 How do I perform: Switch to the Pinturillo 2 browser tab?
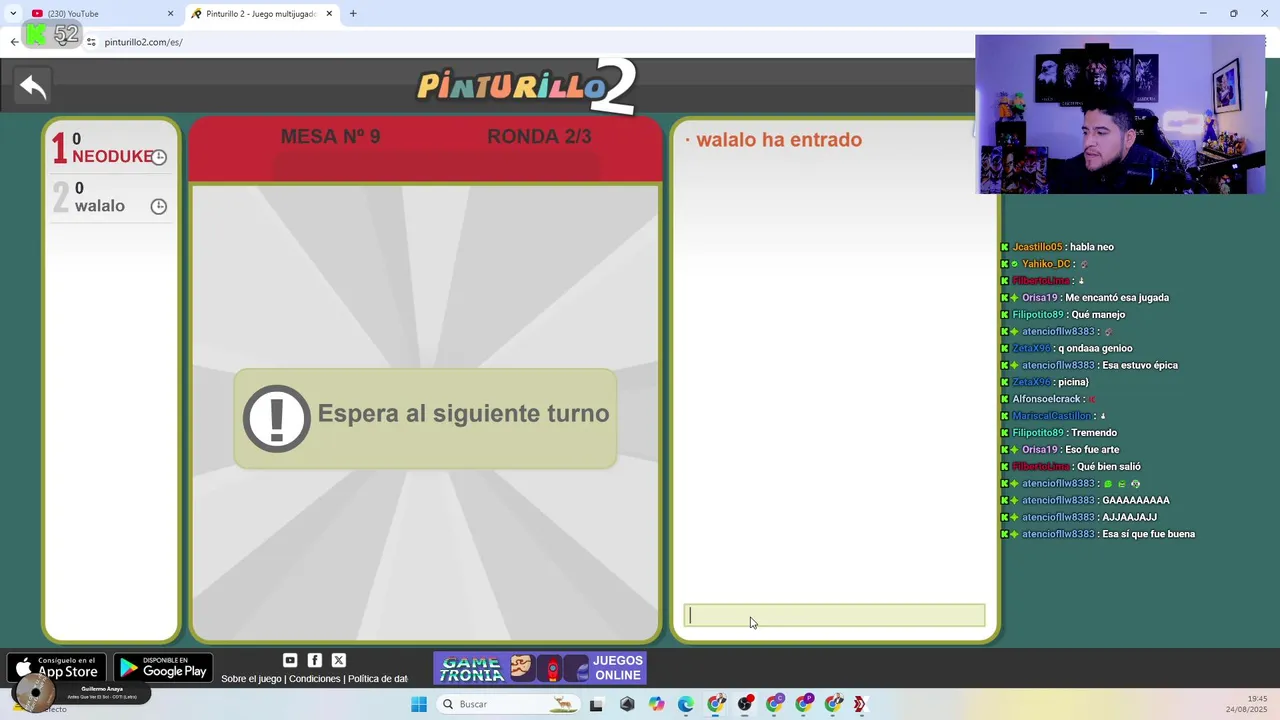click(x=262, y=14)
